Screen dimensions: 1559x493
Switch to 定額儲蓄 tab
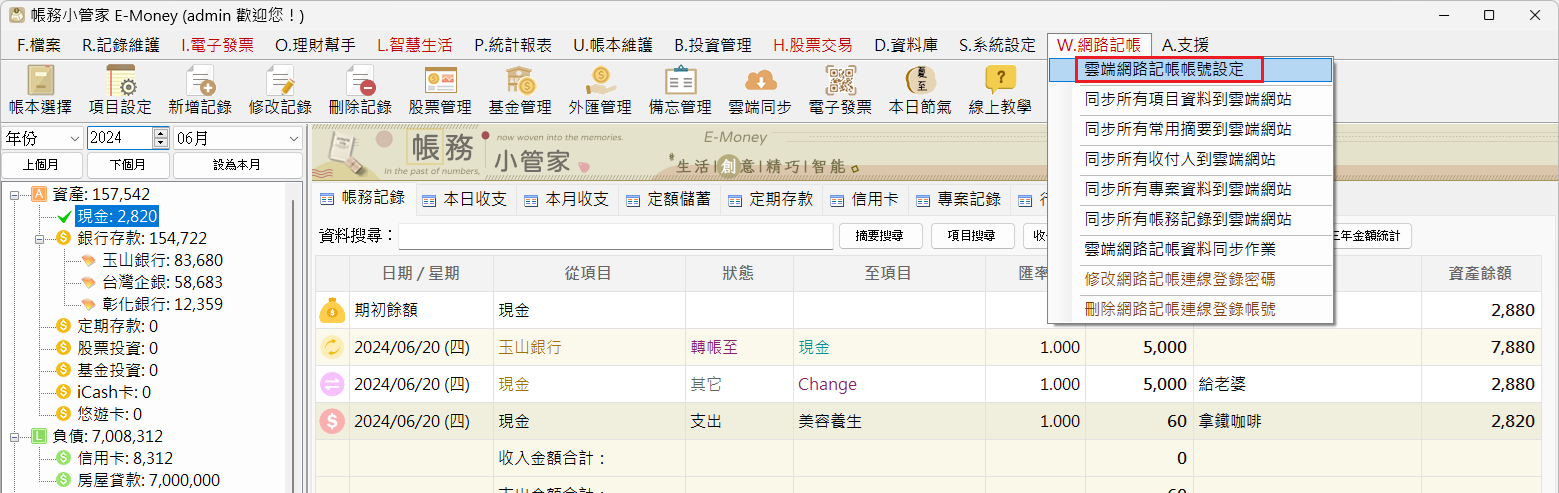click(669, 199)
